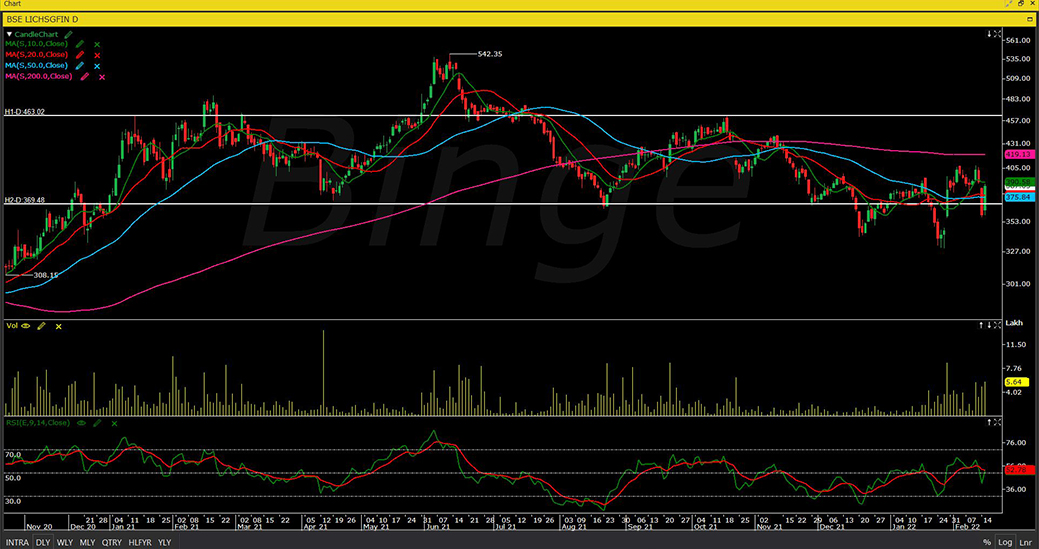Edit the Vol indicator settings
1039x549 pixels.
[x=42, y=326]
